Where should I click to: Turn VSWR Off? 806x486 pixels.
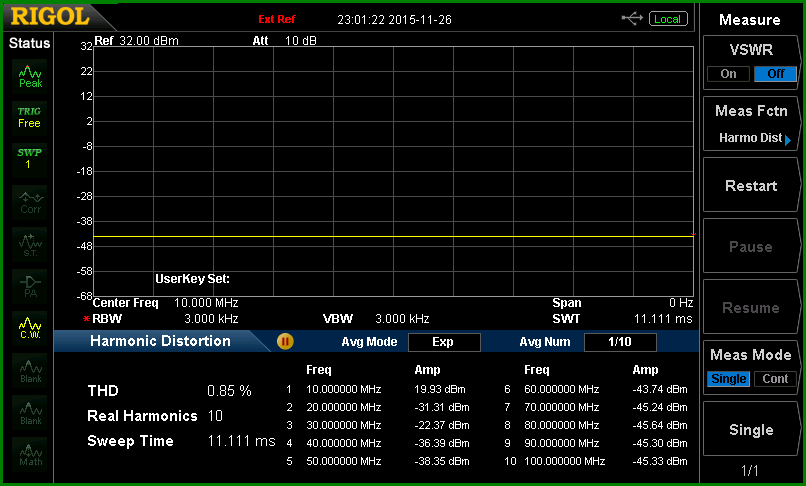tap(775, 74)
